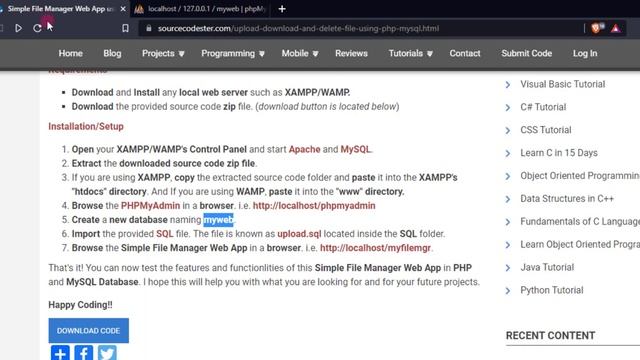Image resolution: width=640 pixels, height=360 pixels.
Task: Click the chevron beside C# Tutorial
Action: pyautogui.click(x=508, y=107)
